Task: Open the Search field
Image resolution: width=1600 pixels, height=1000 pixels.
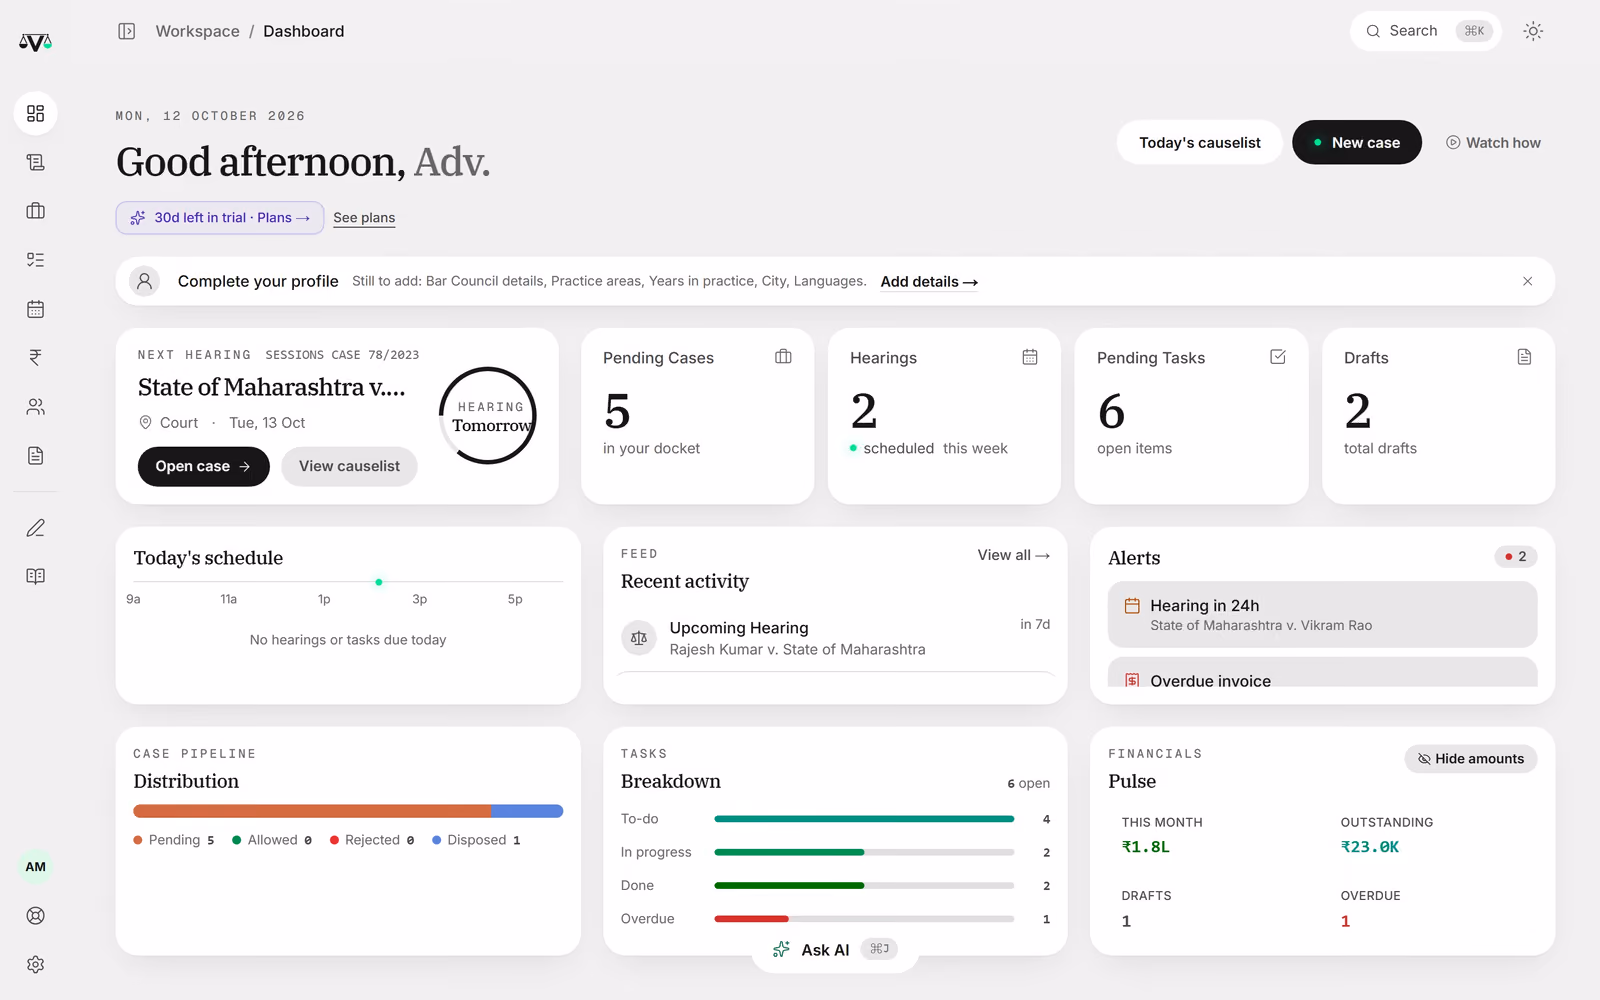Action: click(1426, 31)
